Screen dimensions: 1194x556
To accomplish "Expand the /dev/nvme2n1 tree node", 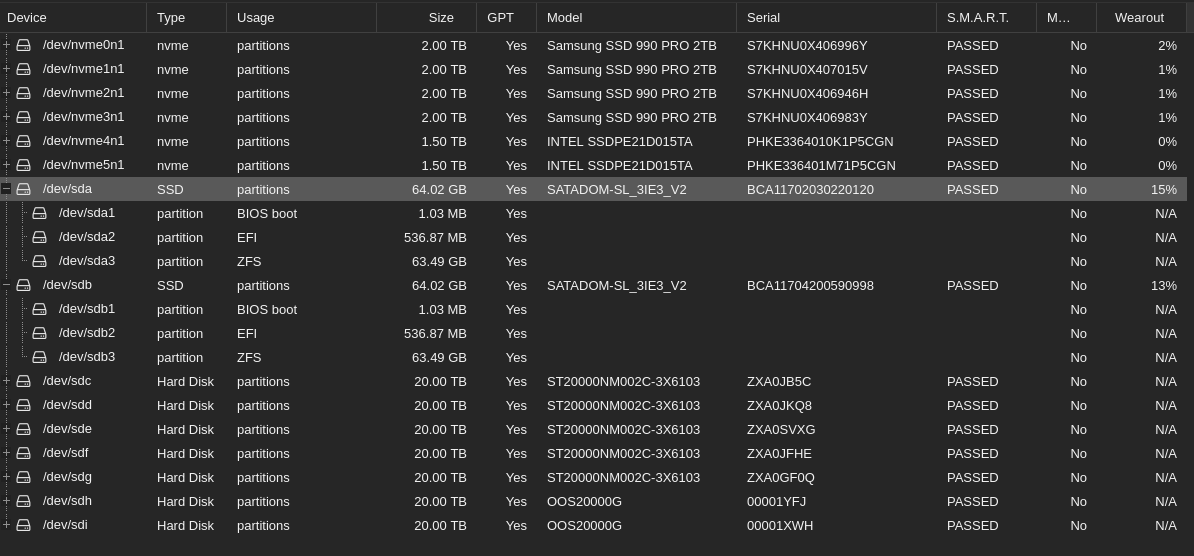I will [6, 93].
